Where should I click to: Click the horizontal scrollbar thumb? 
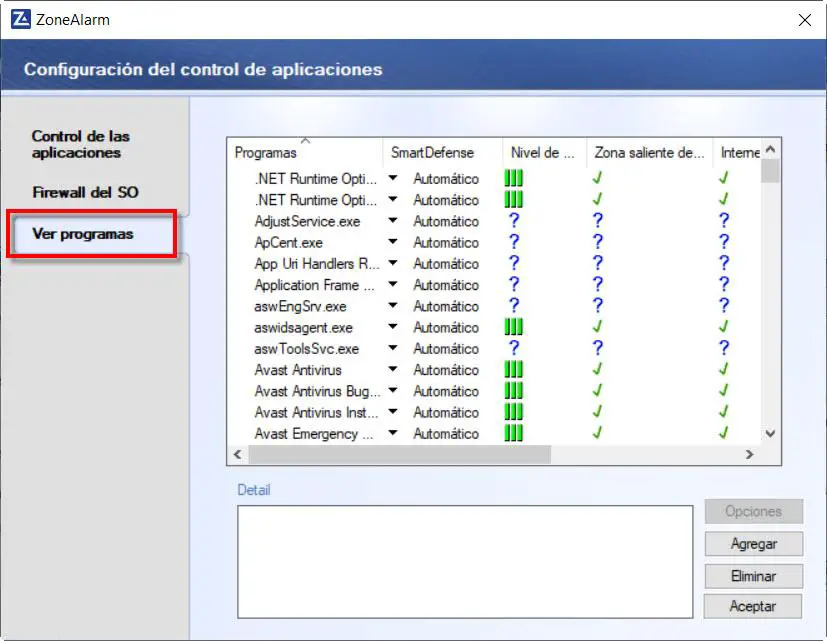[400, 454]
